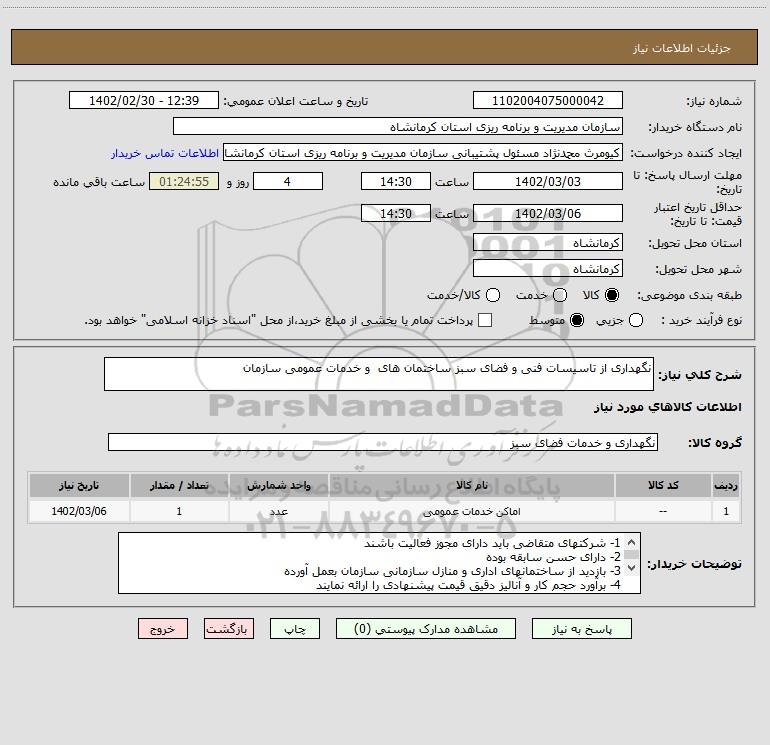Click the چاپ print button
Screen dimensions: 770x745
295,629
